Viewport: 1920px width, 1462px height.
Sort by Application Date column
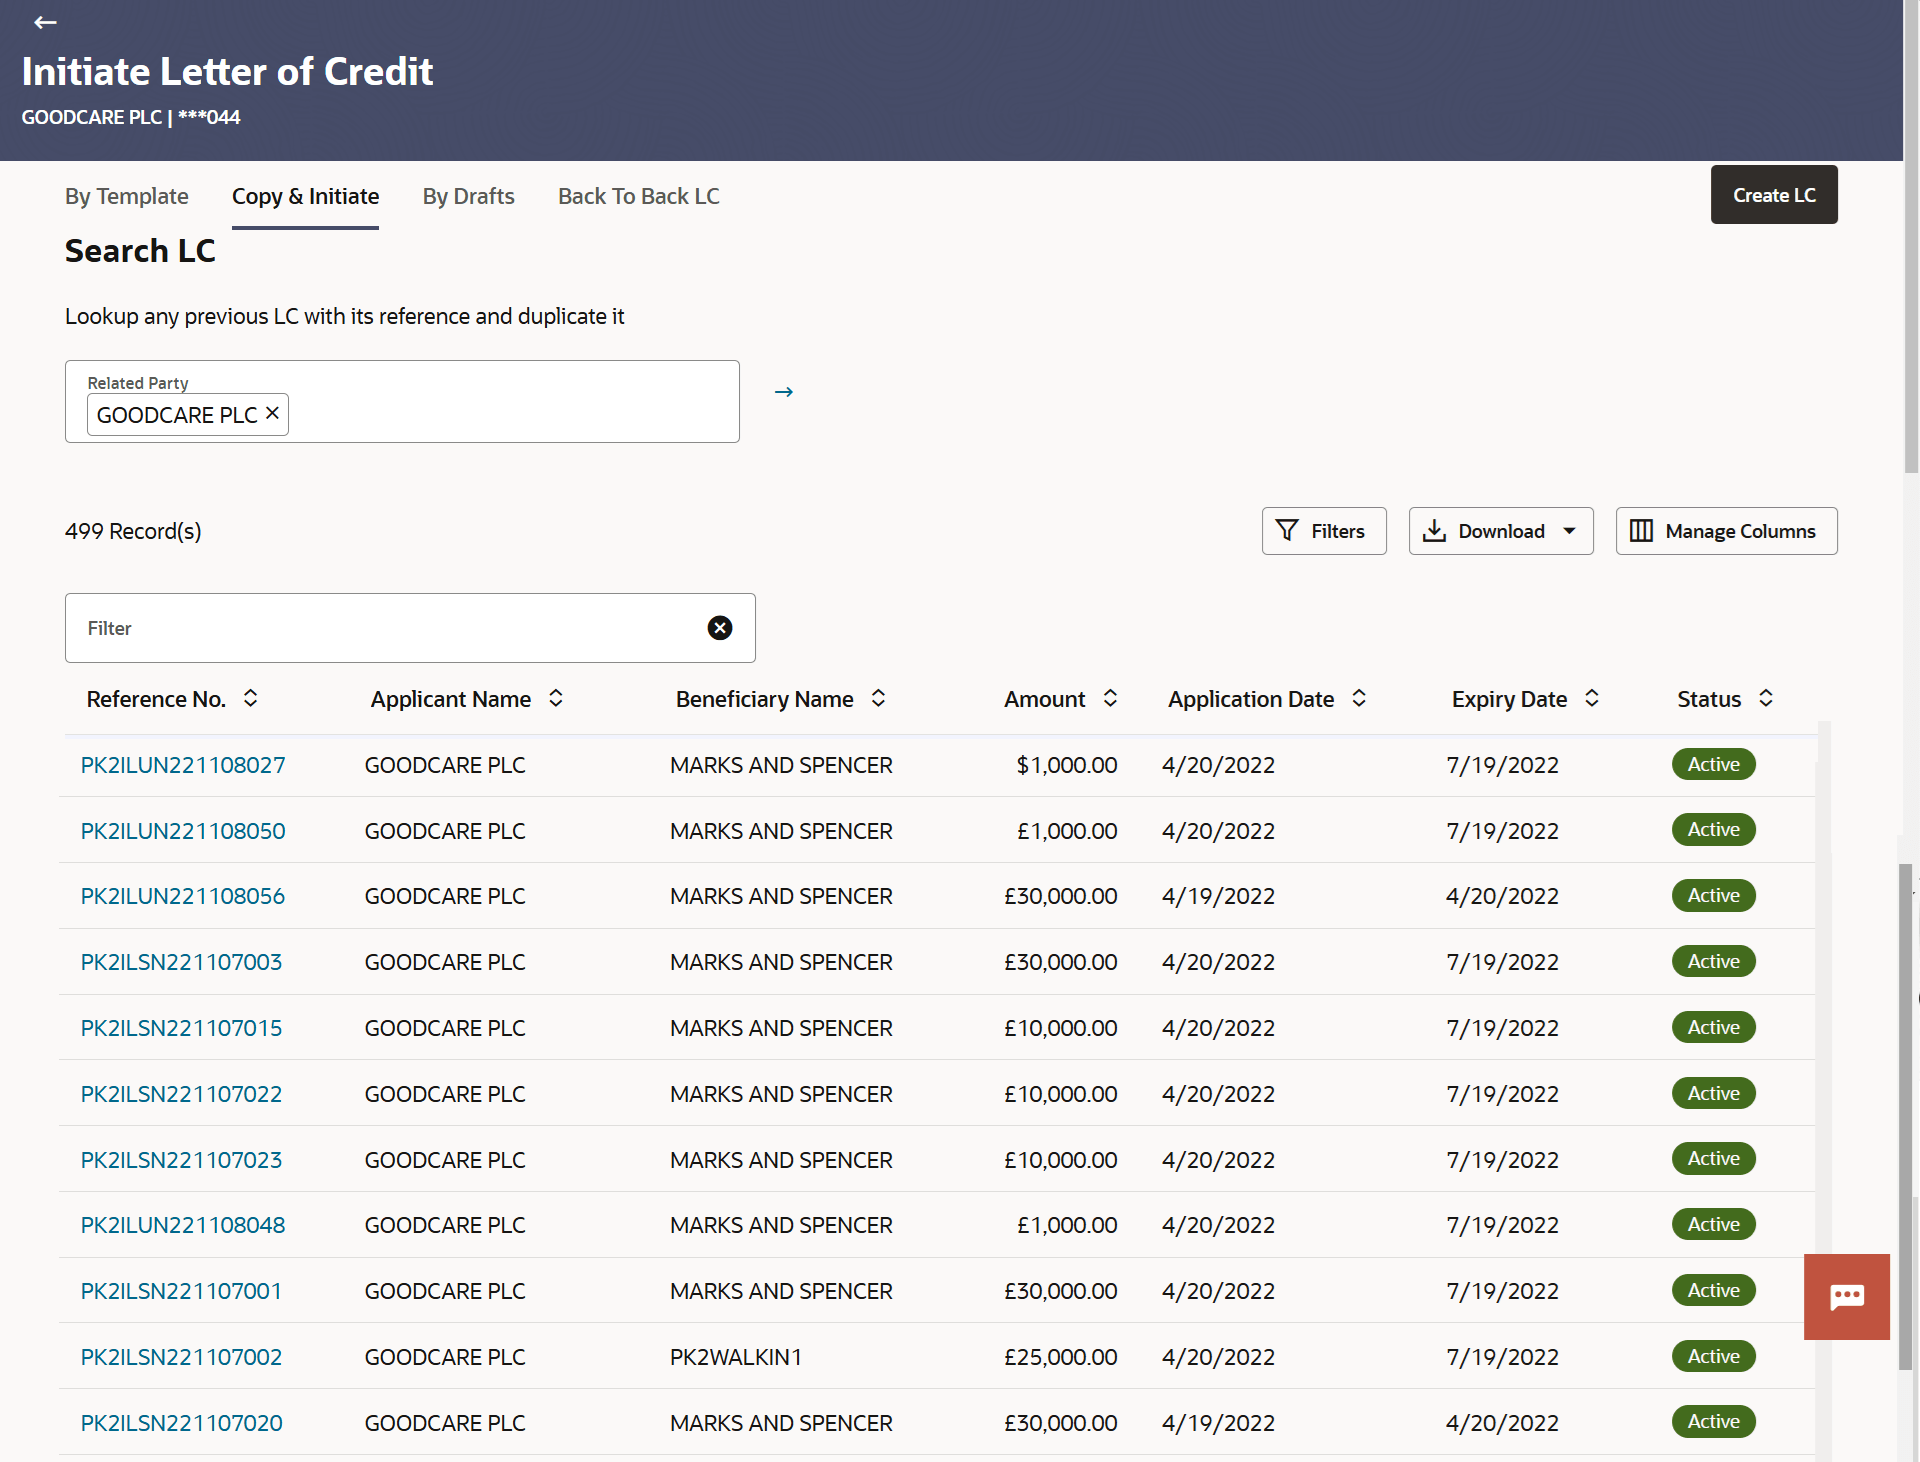click(x=1359, y=699)
